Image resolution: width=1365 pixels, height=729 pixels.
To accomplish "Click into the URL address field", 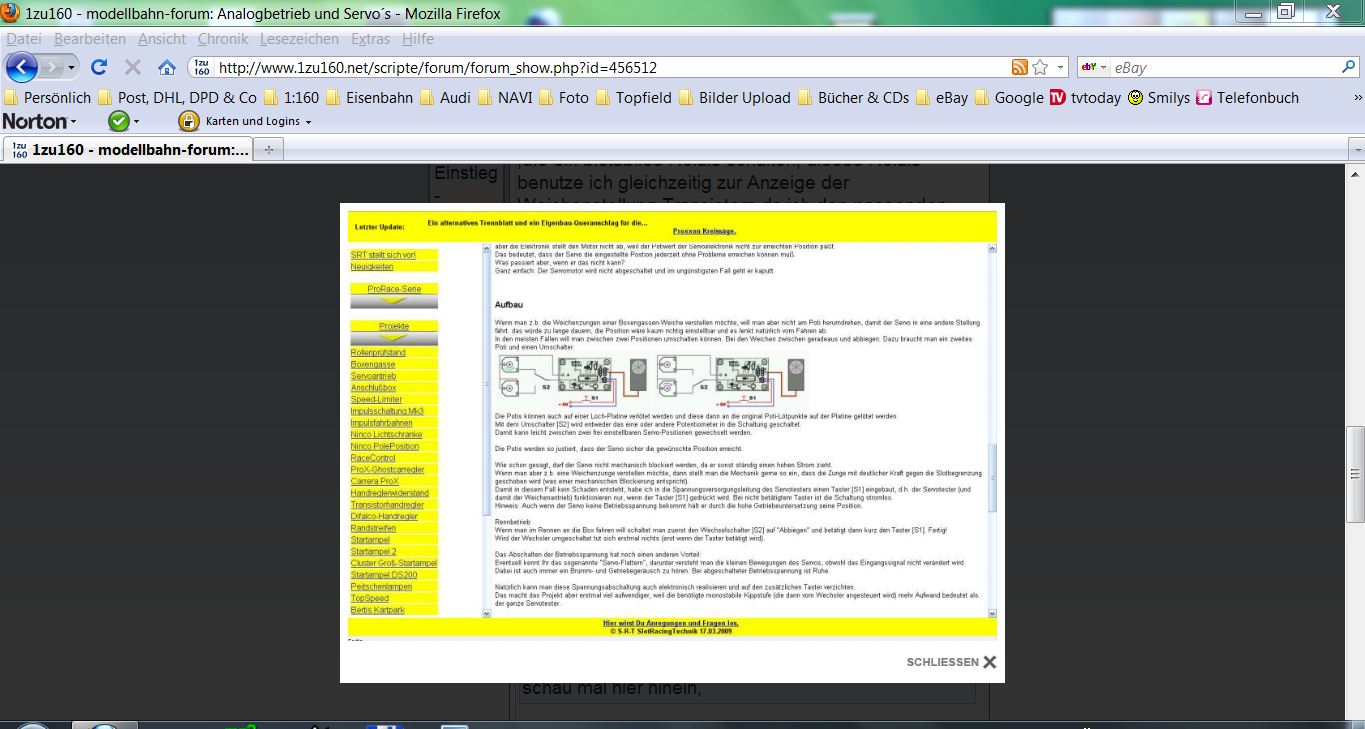I will coord(600,67).
